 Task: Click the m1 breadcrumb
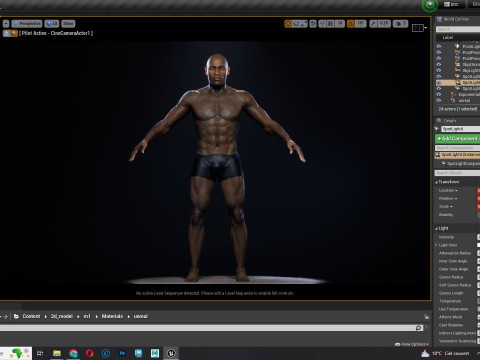click(x=87, y=316)
